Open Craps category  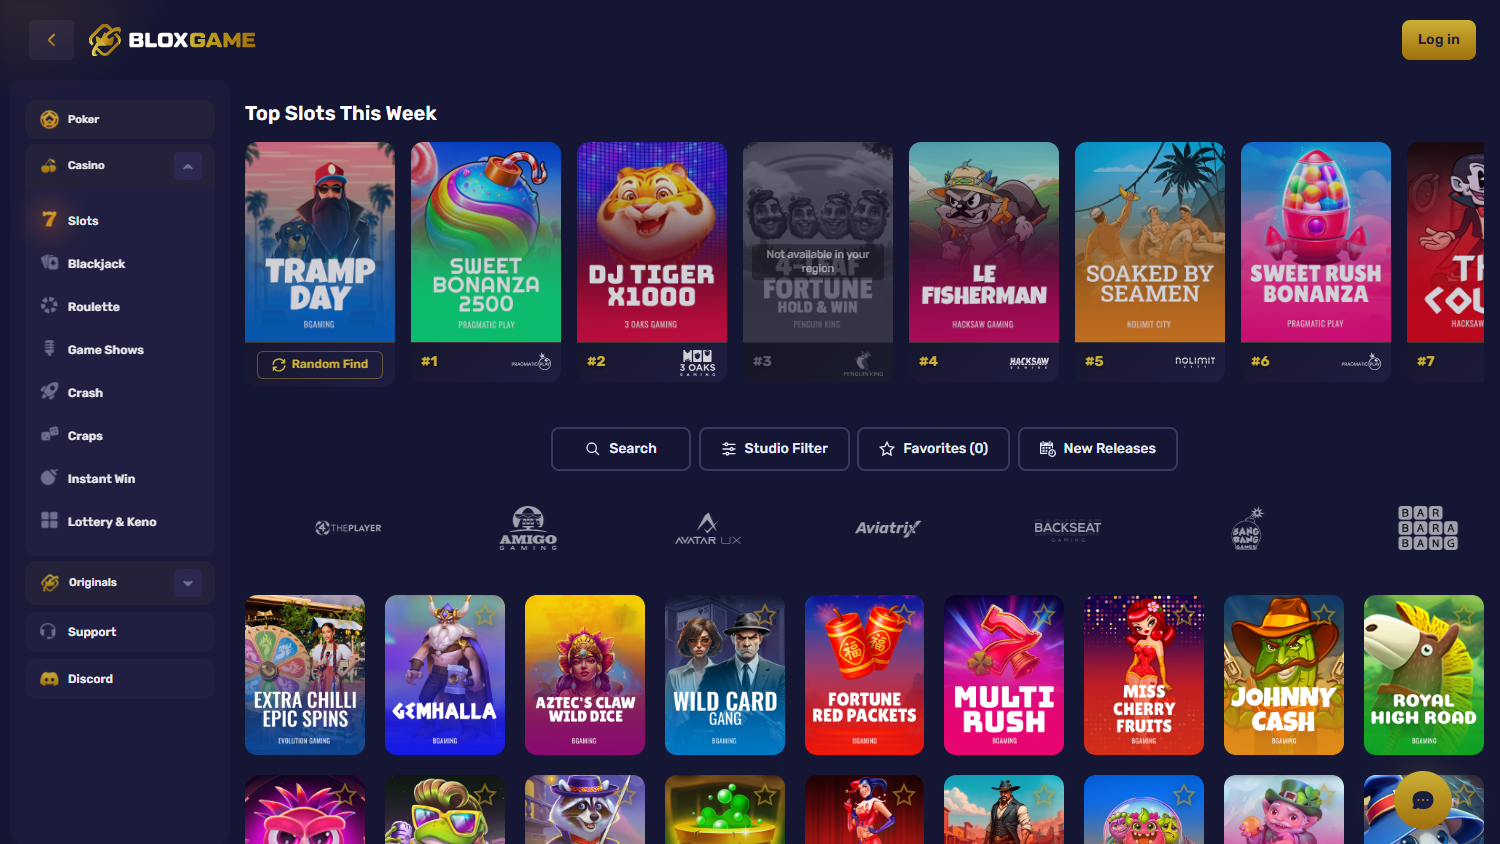[x=120, y=435]
